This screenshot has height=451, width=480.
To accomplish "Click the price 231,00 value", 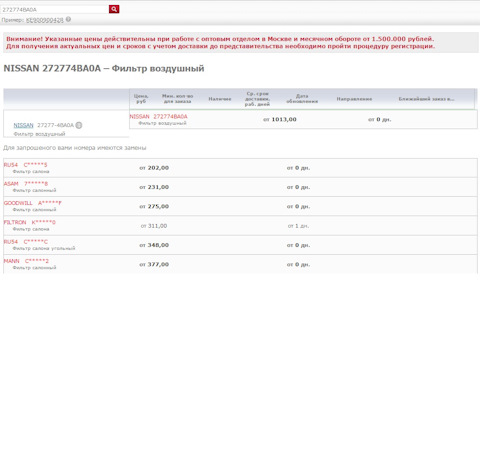I will 154,187.
